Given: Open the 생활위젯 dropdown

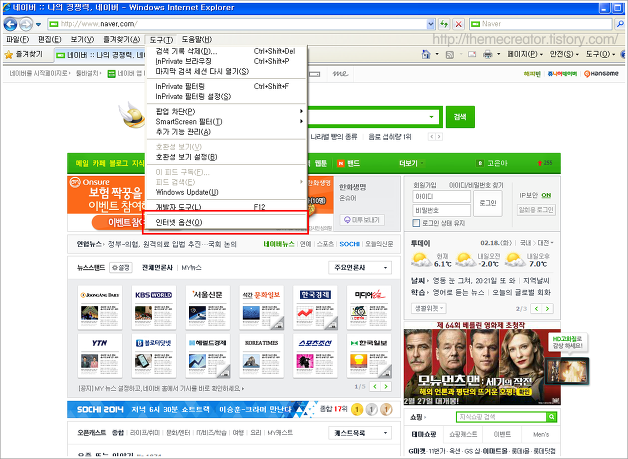Looking at the screenshot, I should [429, 308].
